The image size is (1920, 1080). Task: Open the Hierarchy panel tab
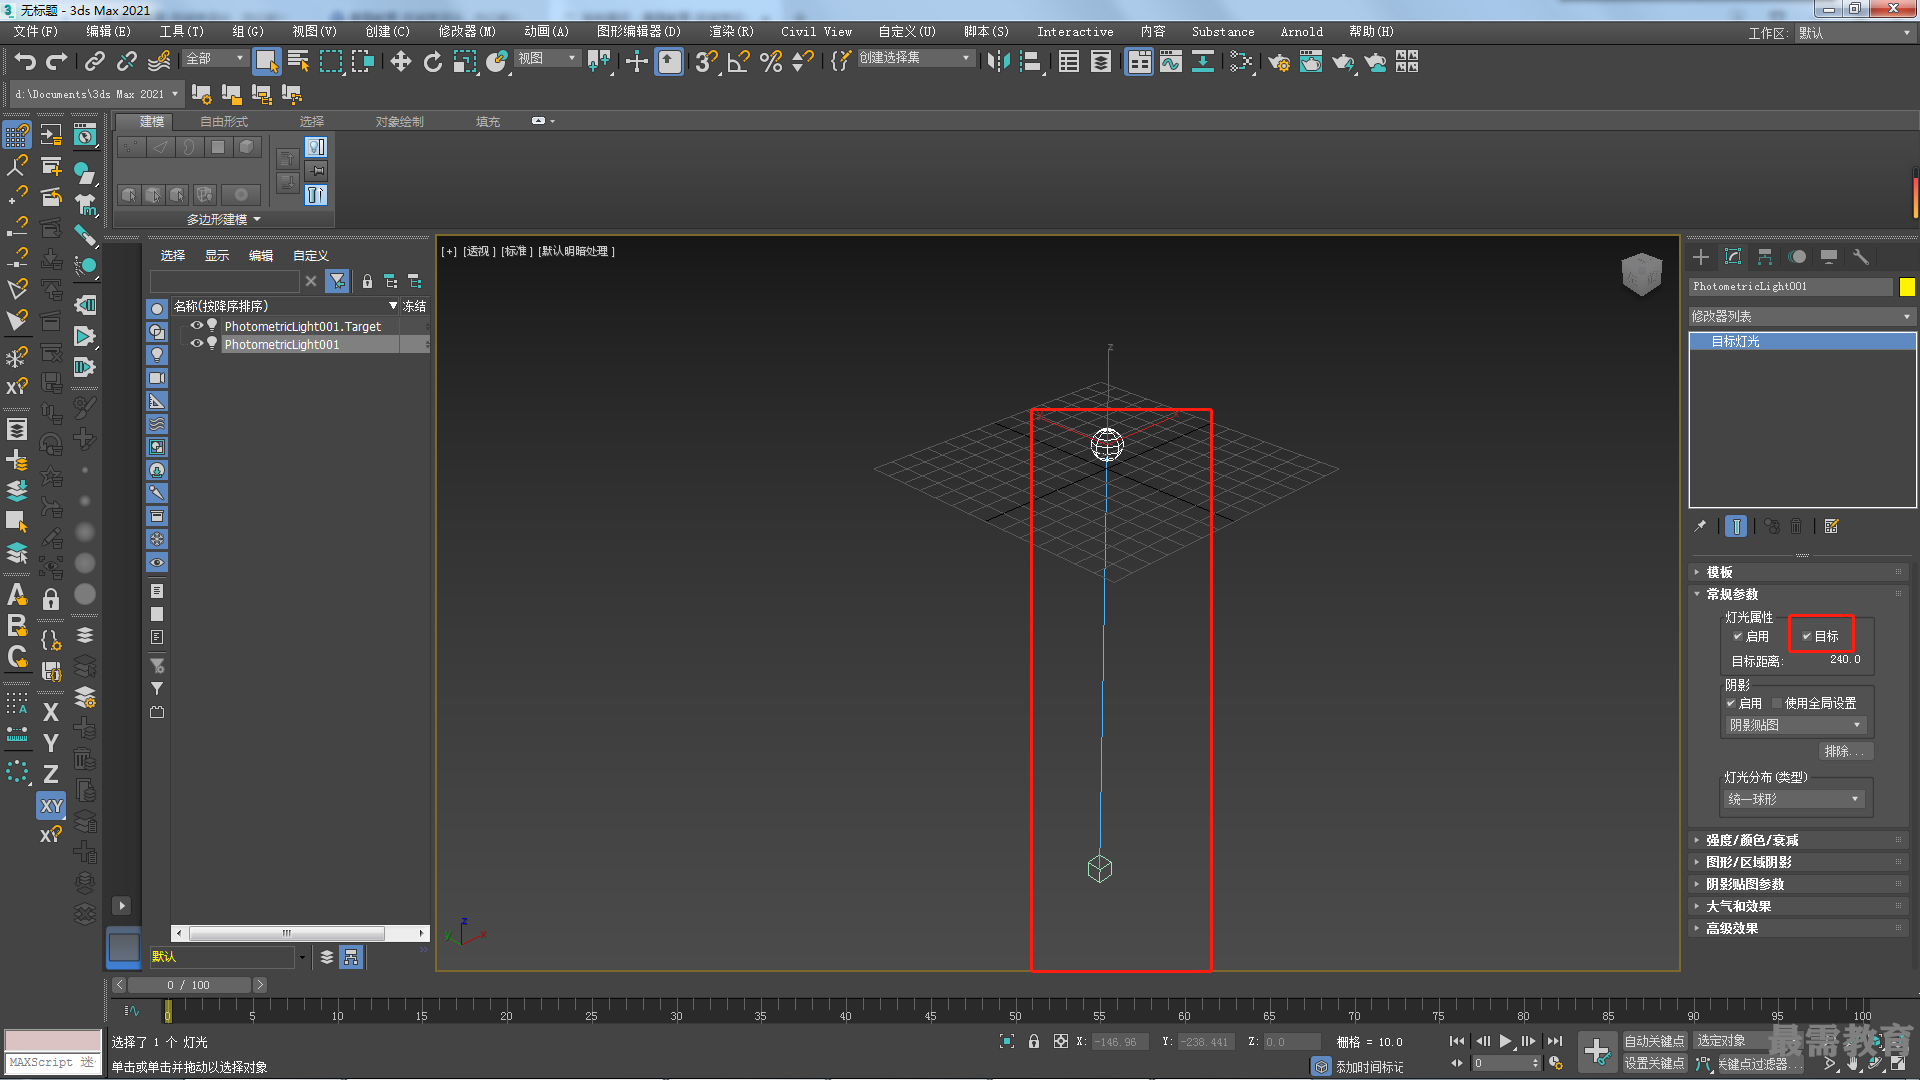coord(1765,257)
